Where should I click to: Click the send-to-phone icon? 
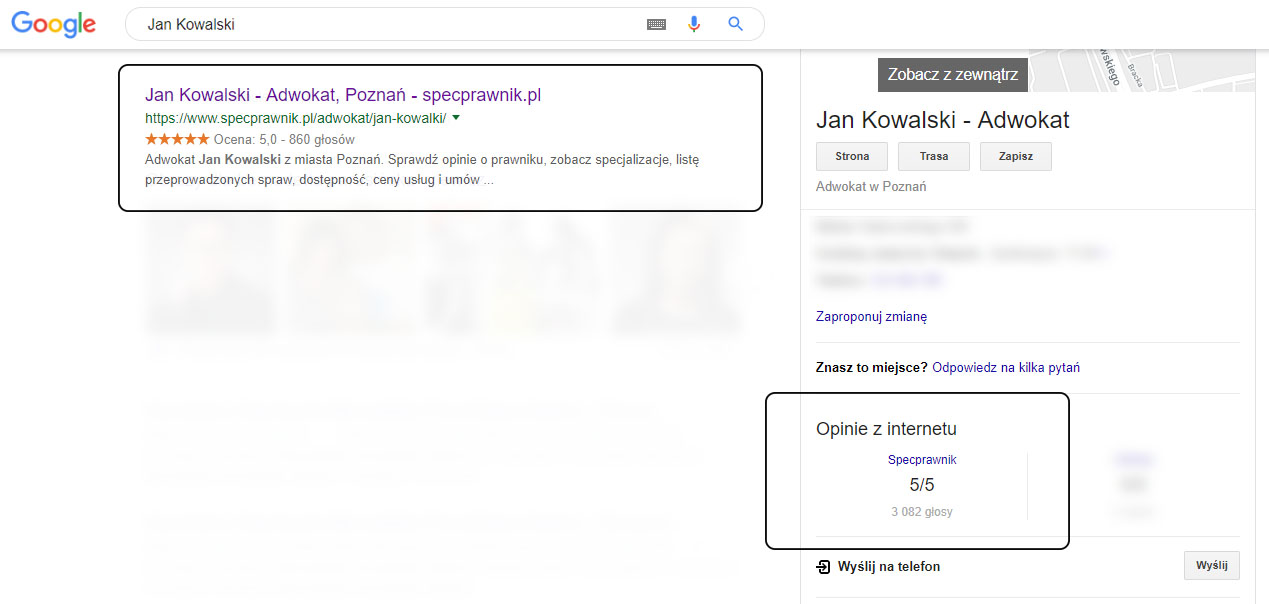point(823,567)
